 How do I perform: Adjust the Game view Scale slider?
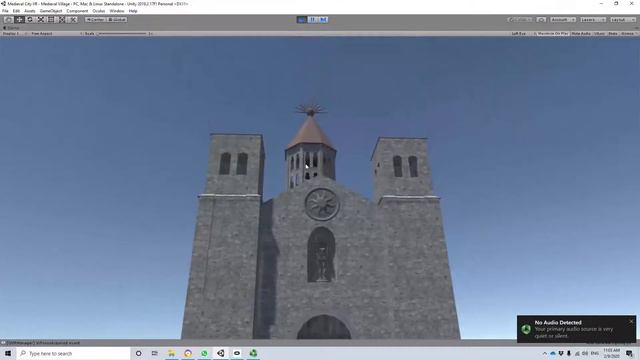(x=122, y=33)
